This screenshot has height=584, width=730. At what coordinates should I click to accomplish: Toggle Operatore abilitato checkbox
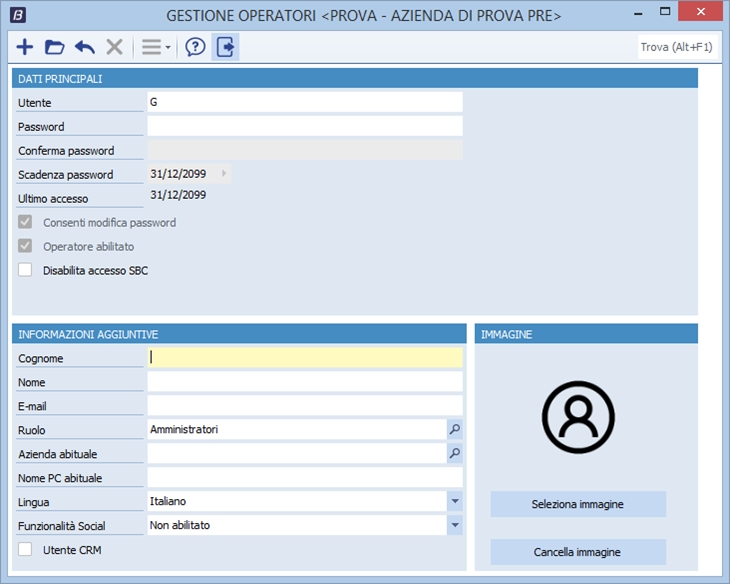coord(26,246)
